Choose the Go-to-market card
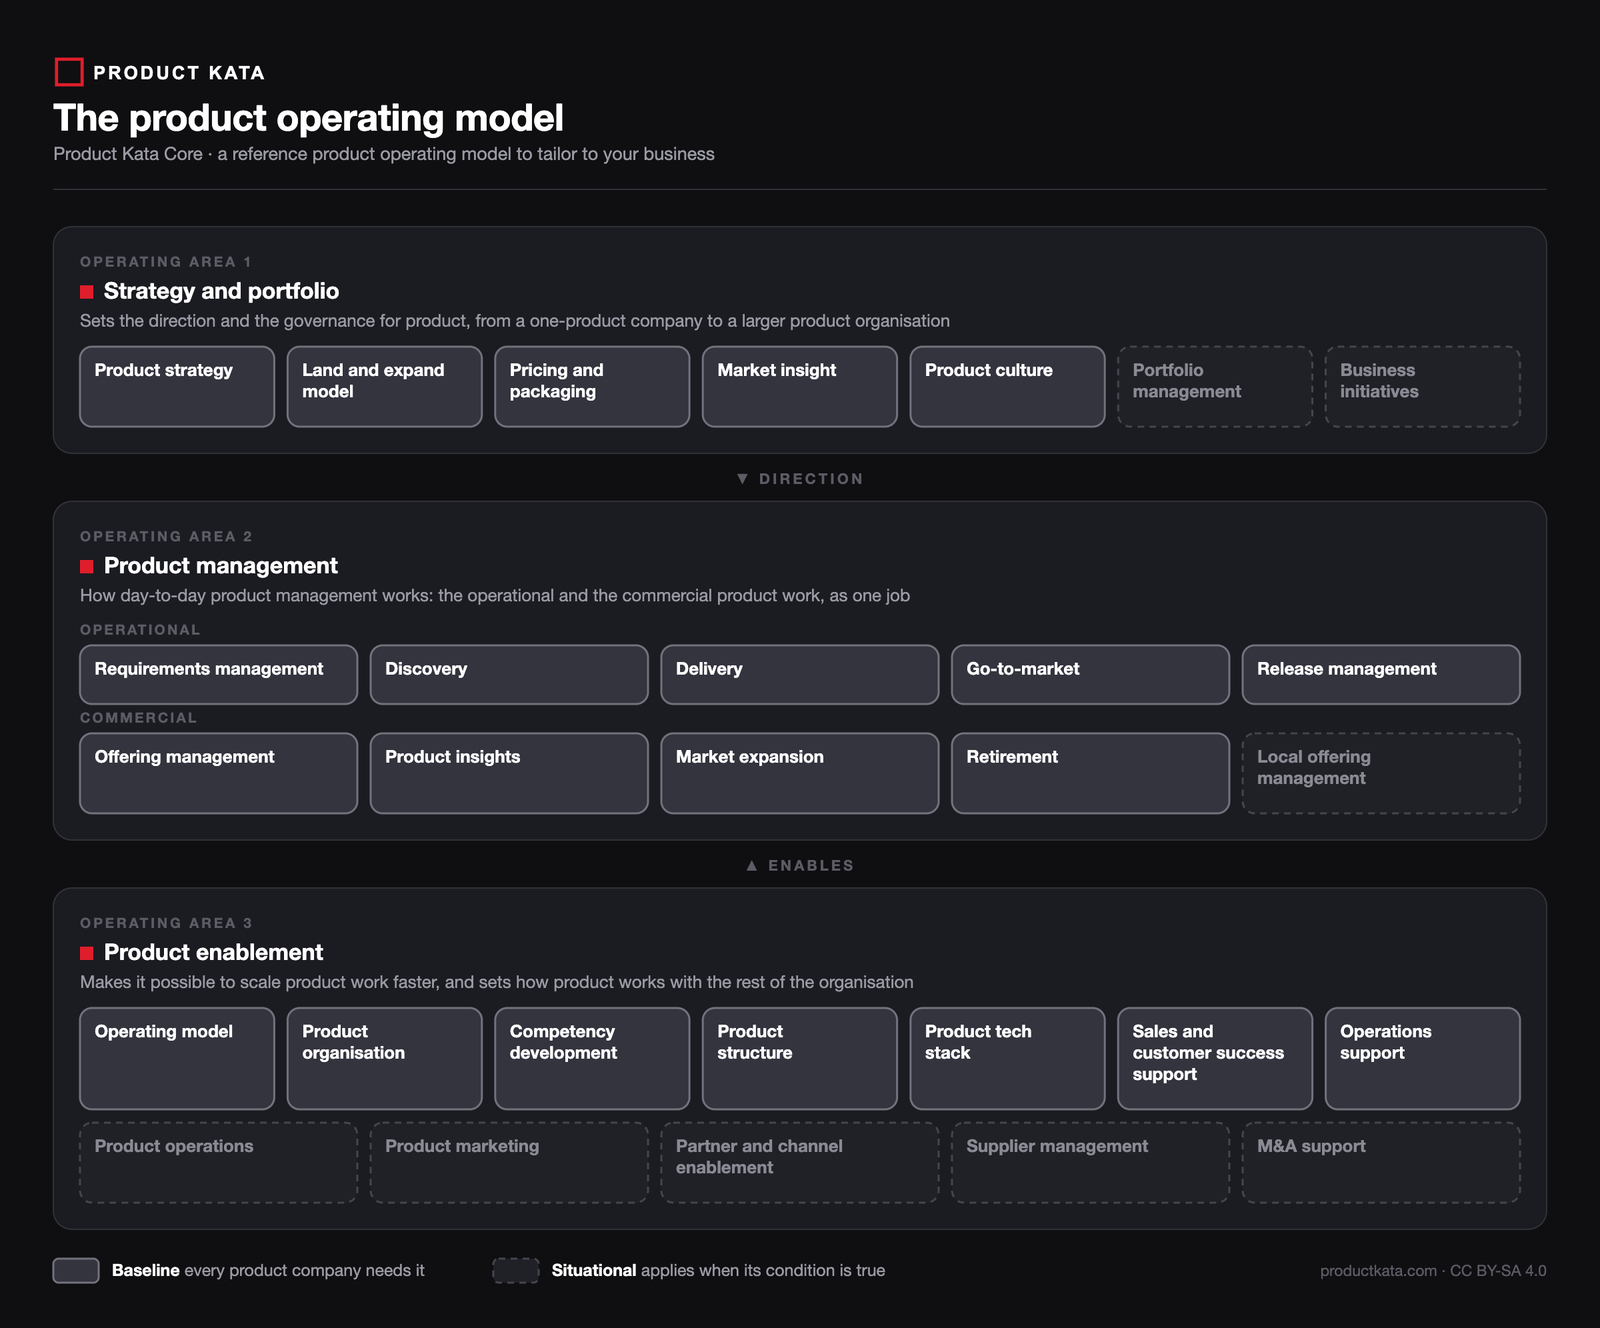Image resolution: width=1600 pixels, height=1328 pixels. tap(1090, 675)
